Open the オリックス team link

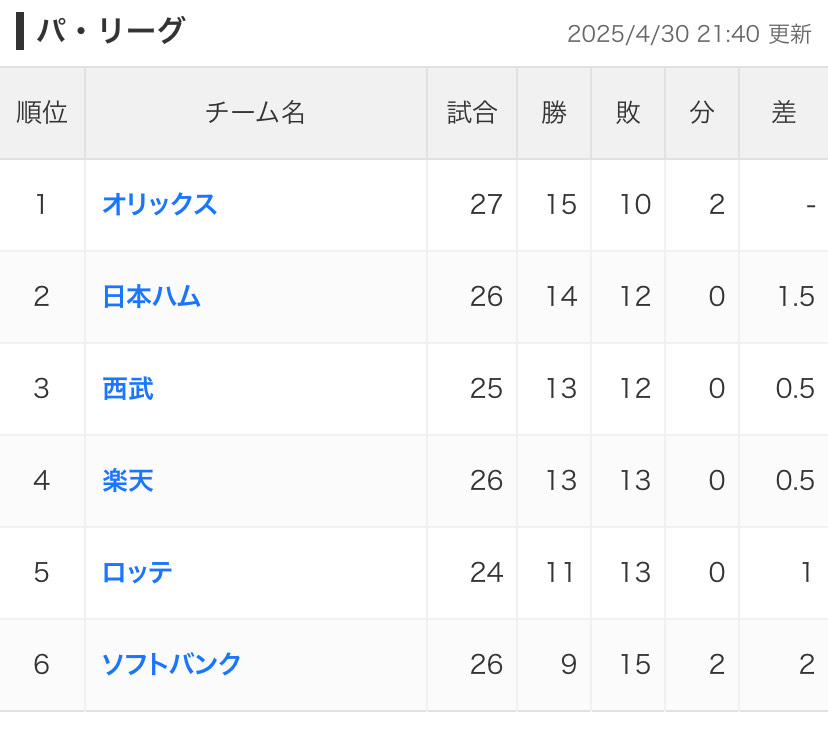click(159, 205)
